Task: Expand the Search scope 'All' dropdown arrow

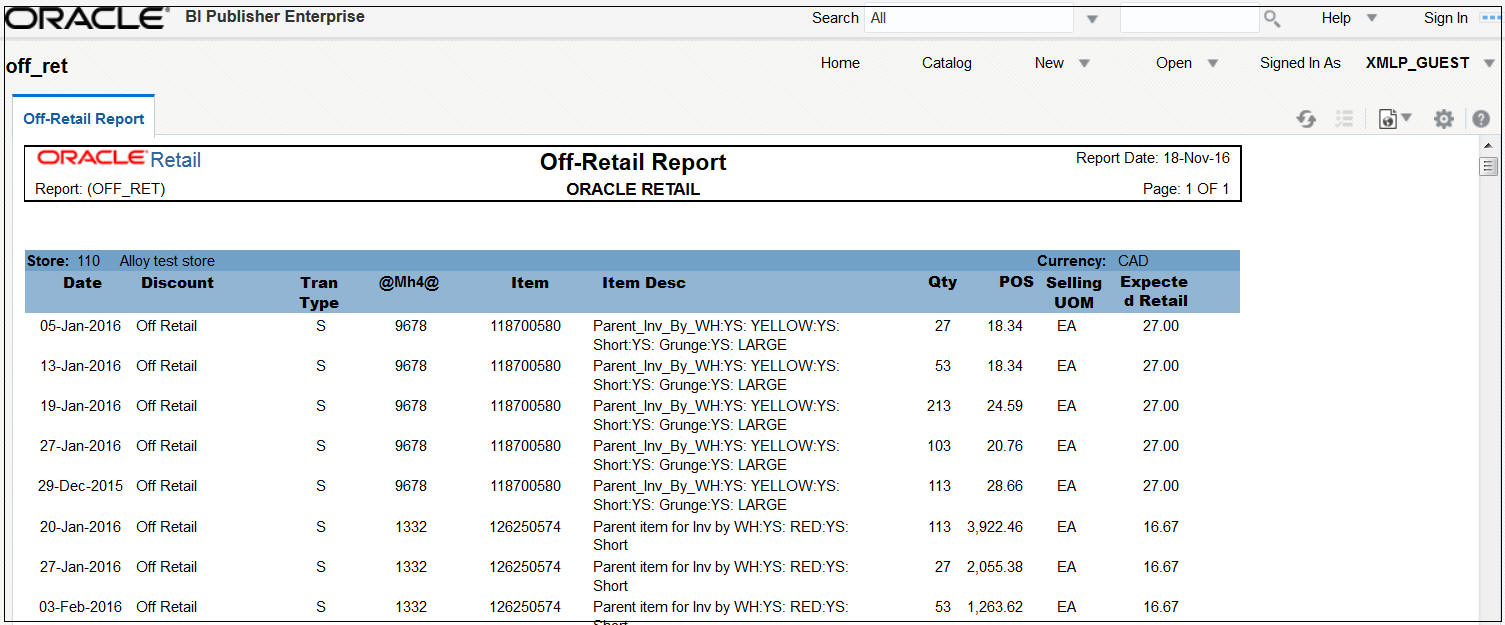Action: tap(1092, 19)
